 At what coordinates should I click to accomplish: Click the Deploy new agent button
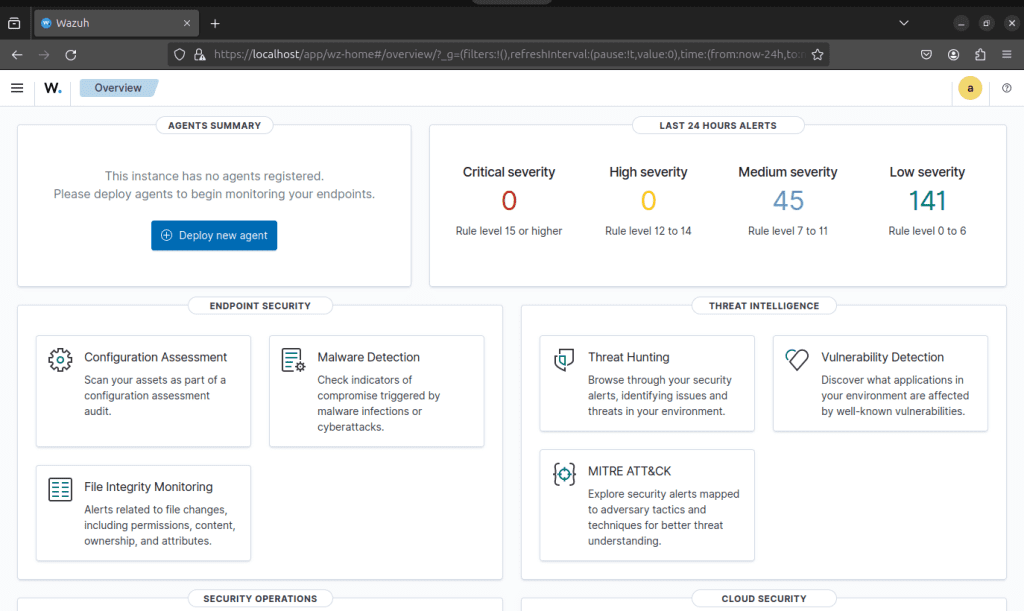pos(214,236)
